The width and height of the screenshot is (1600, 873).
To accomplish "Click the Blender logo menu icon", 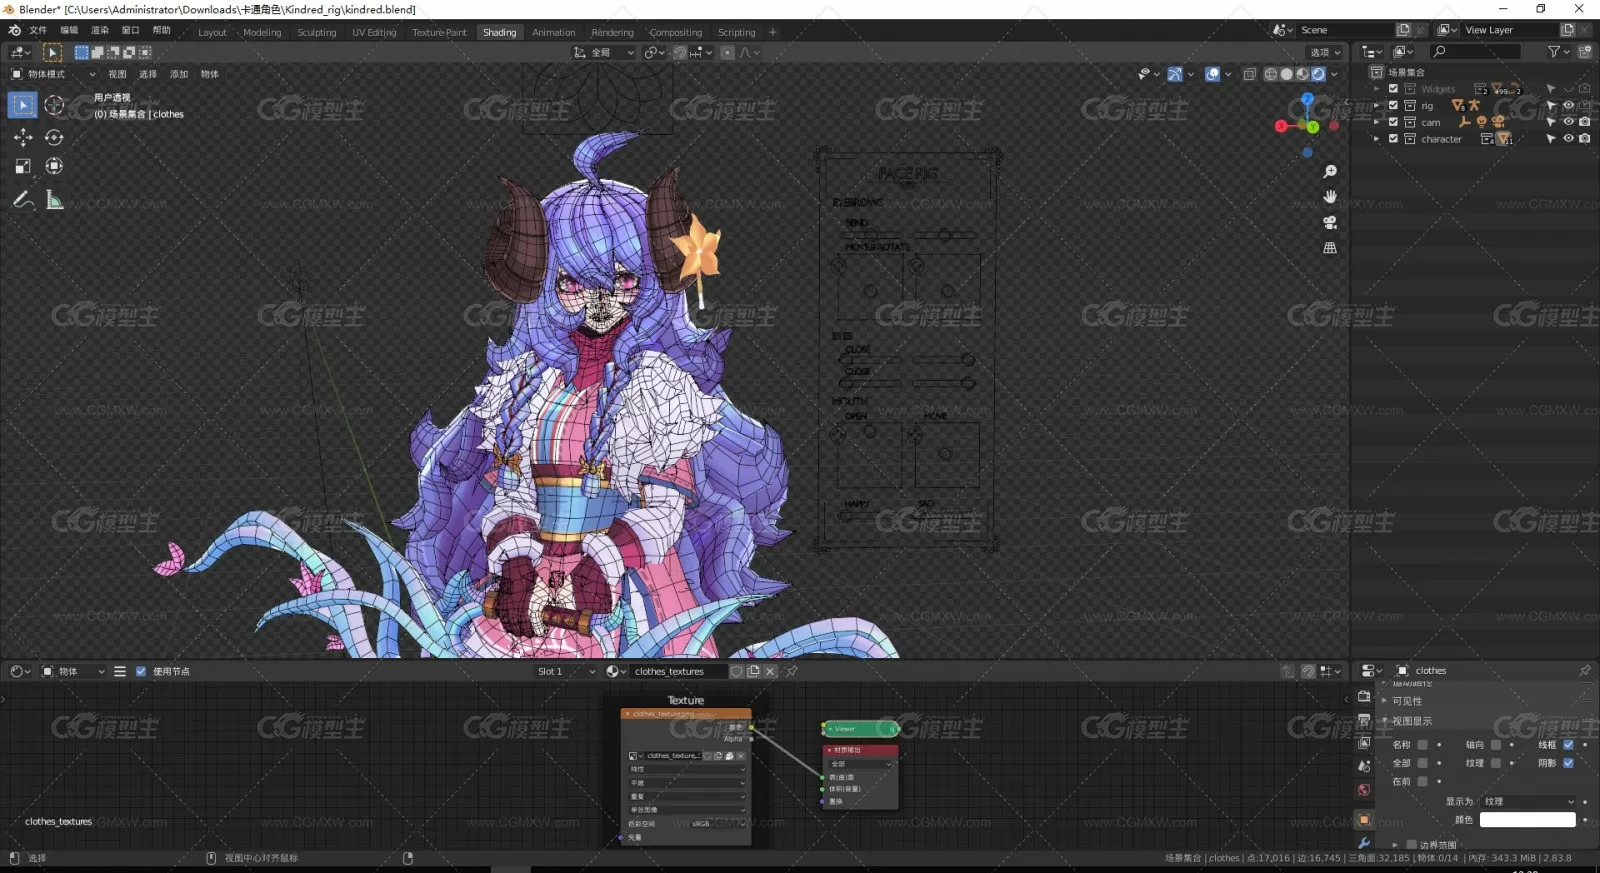I will pyautogui.click(x=14, y=31).
